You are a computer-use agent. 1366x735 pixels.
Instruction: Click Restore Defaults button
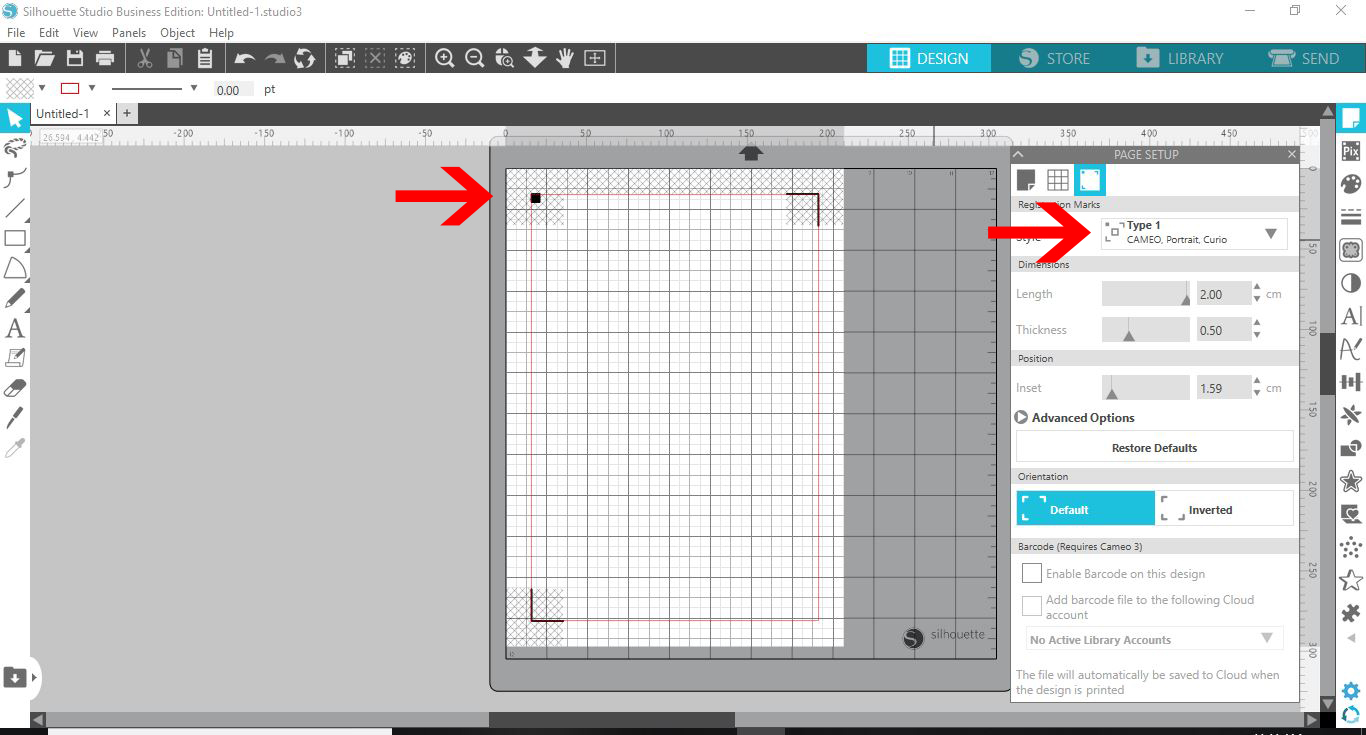[x=1154, y=447]
